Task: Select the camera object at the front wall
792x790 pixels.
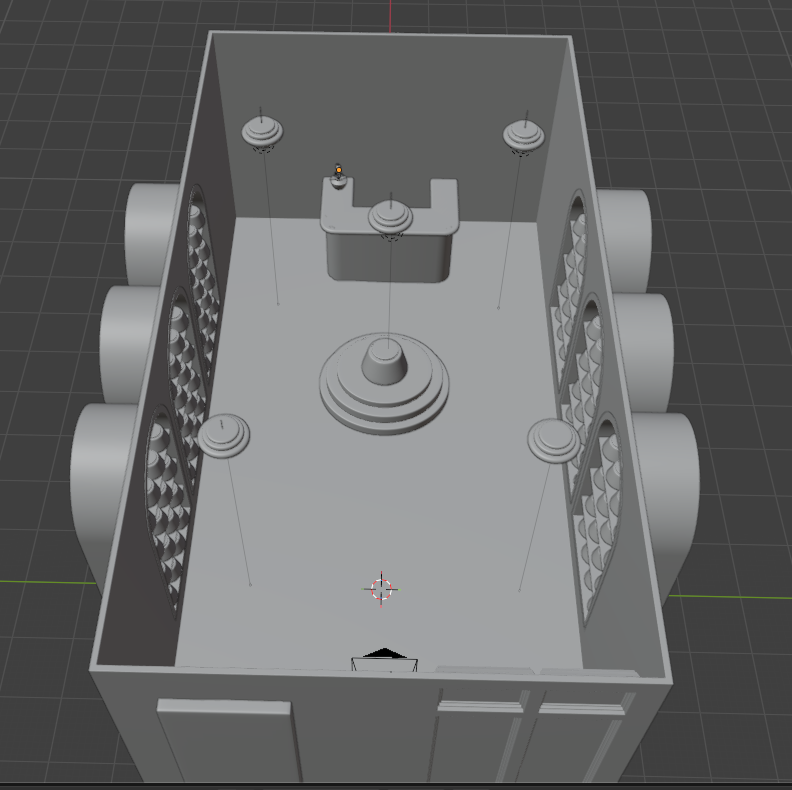Action: (x=384, y=660)
